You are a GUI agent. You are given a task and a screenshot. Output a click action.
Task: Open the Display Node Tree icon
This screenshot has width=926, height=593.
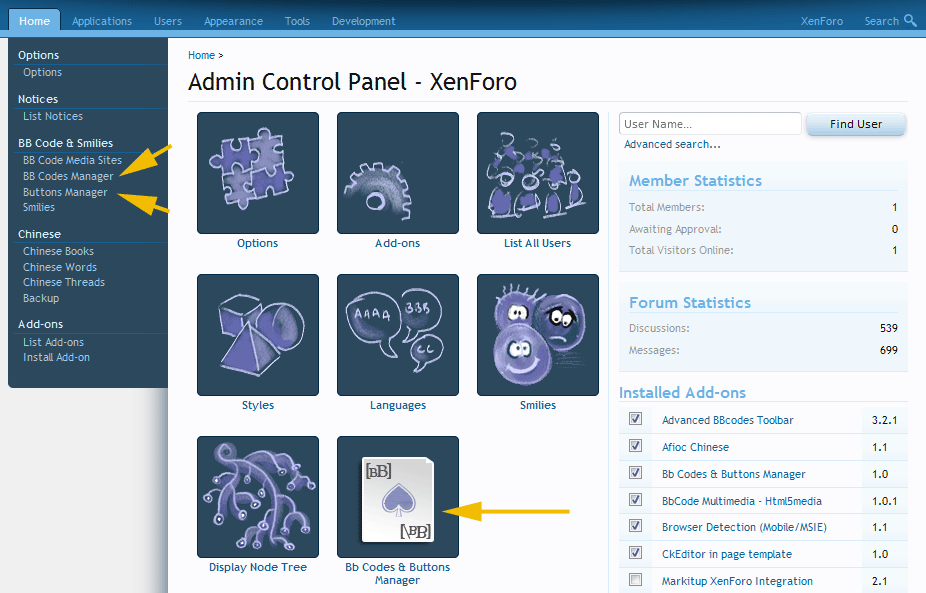click(258, 497)
